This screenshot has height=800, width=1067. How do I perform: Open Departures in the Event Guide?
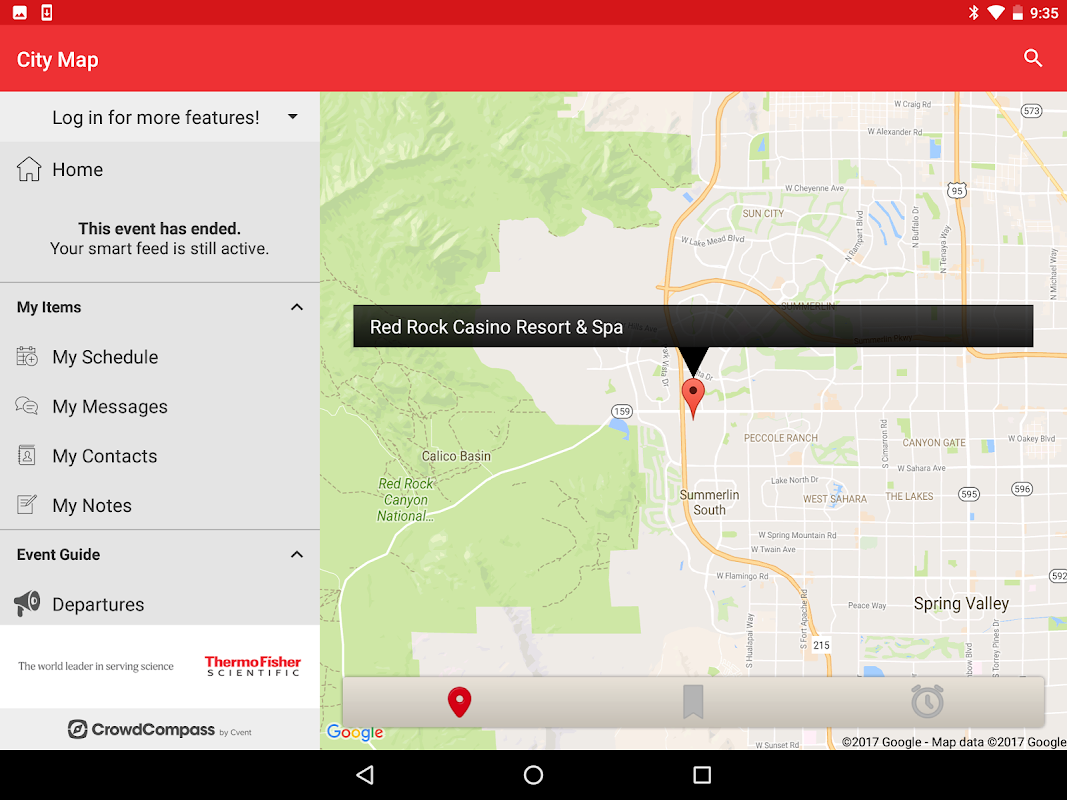(x=160, y=604)
